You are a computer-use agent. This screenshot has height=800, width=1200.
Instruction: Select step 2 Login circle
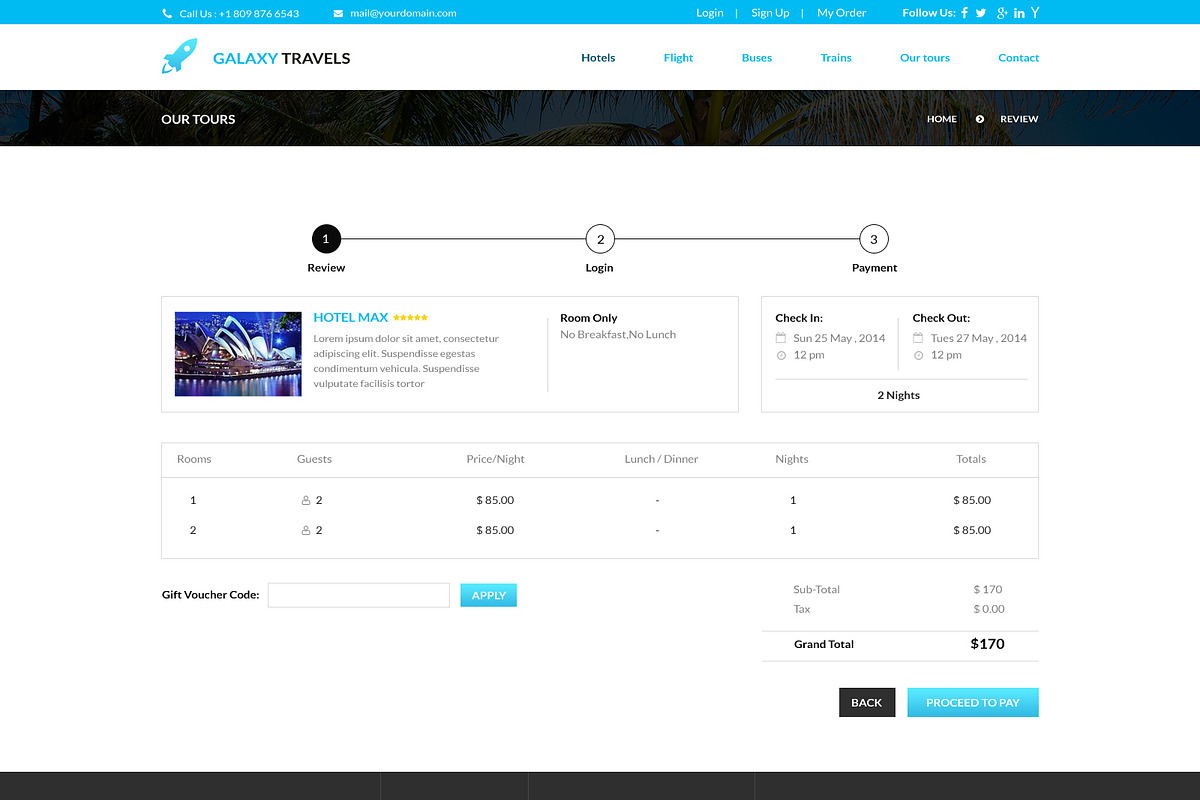[600, 239]
